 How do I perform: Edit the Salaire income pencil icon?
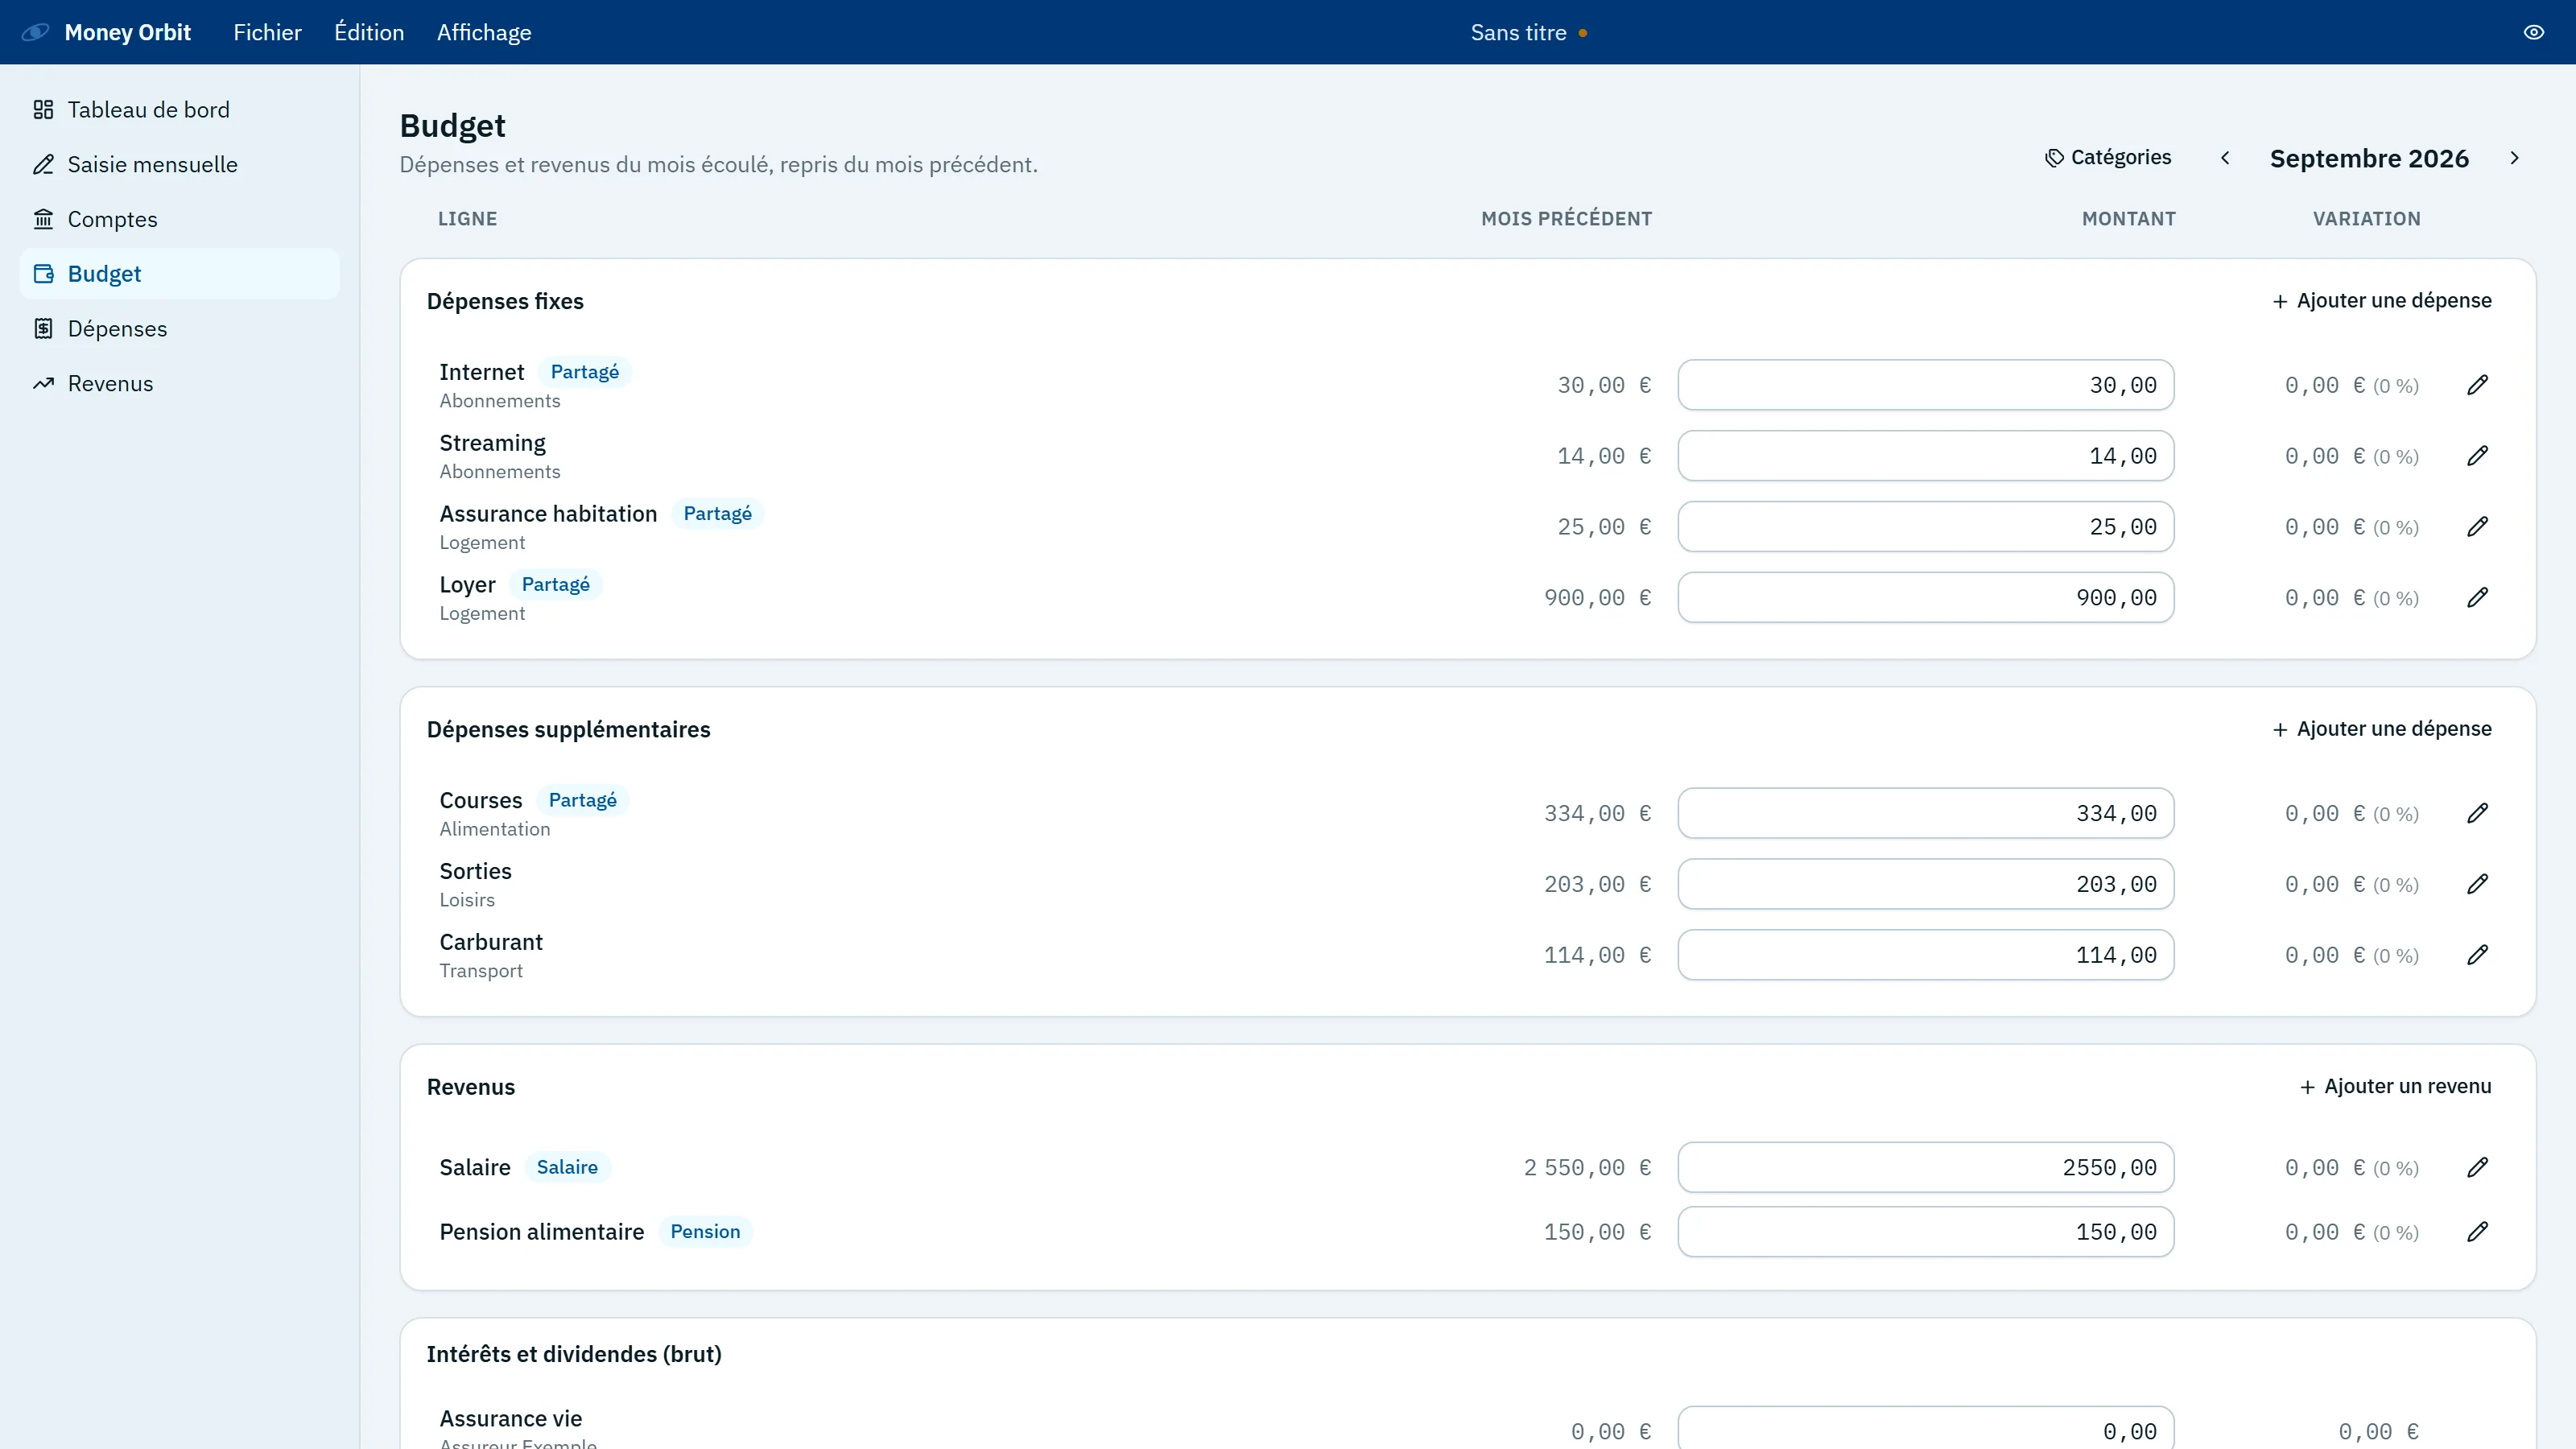tap(2477, 1168)
